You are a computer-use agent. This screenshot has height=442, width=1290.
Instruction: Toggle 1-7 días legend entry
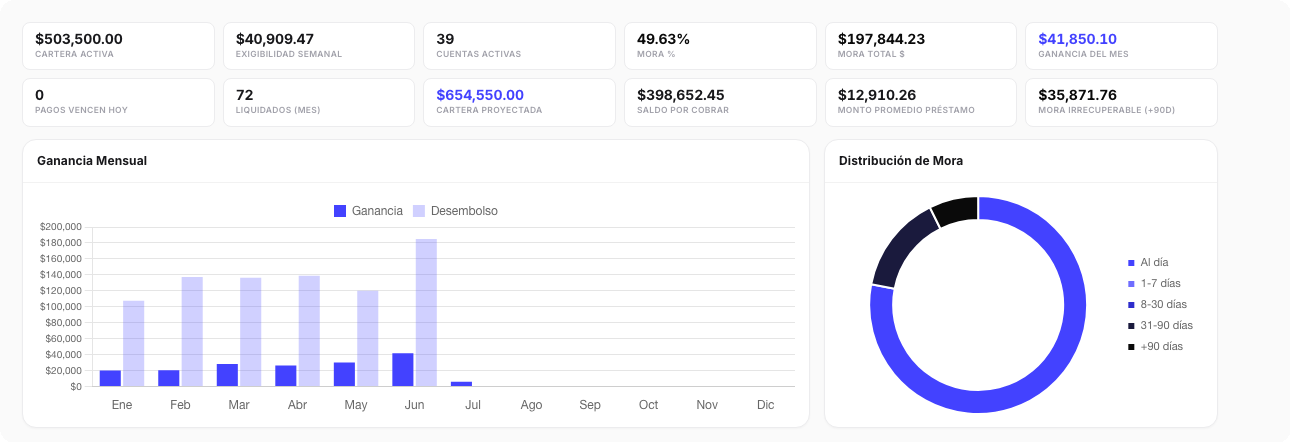(x=1154, y=283)
